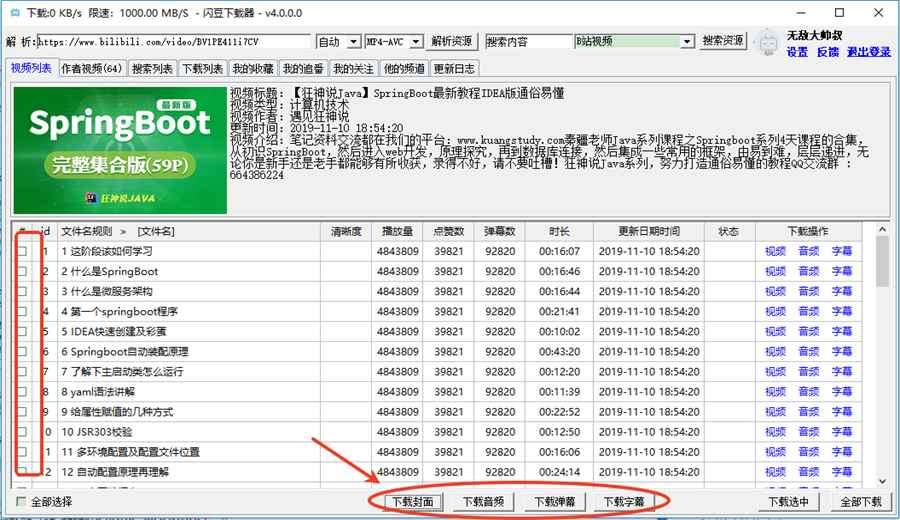Open the B站视频 source dropdown

pyautogui.click(x=687, y=42)
